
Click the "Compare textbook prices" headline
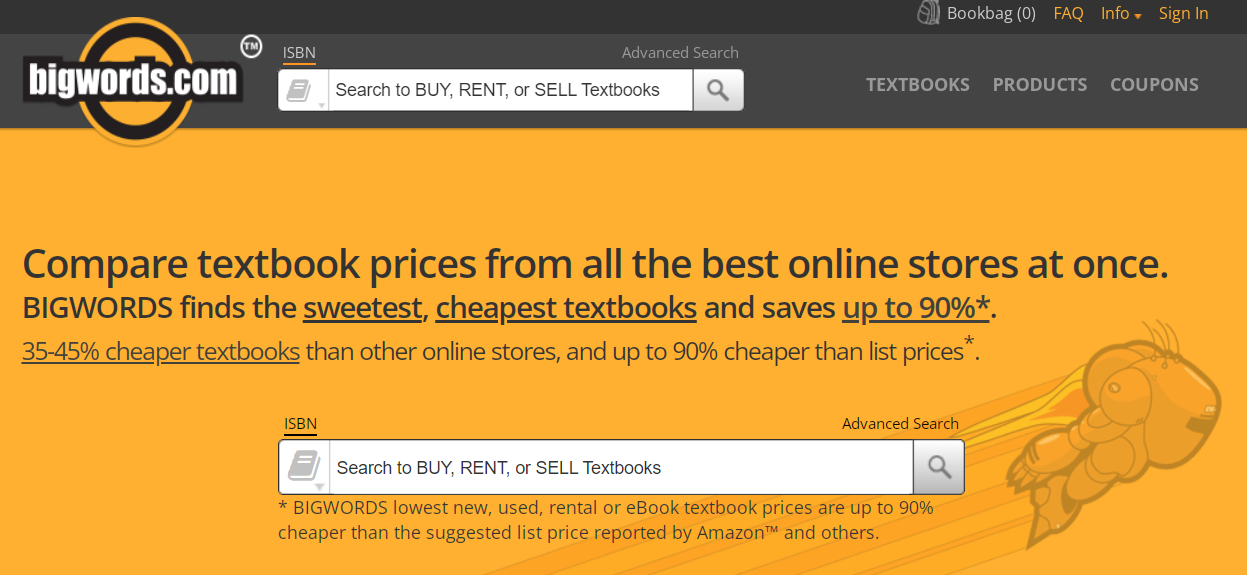(595, 264)
